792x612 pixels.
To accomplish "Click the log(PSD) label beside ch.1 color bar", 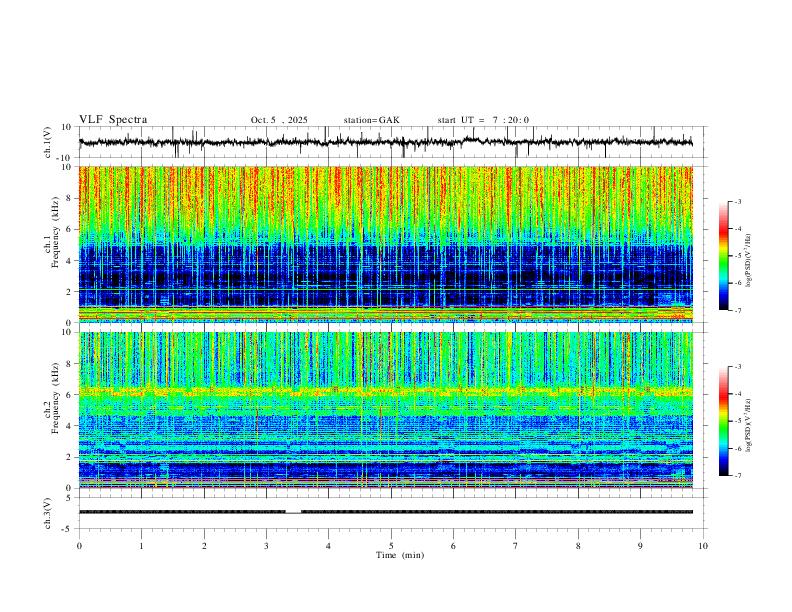I will coord(748,261).
